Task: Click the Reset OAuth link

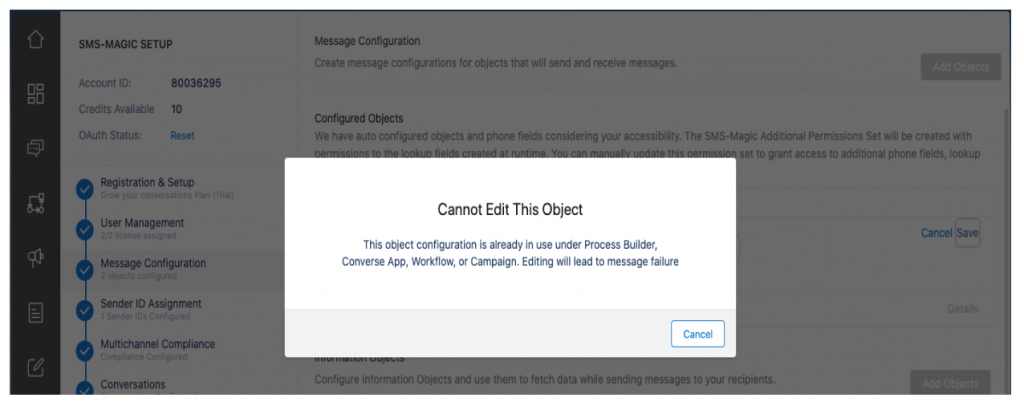Action: click(182, 136)
